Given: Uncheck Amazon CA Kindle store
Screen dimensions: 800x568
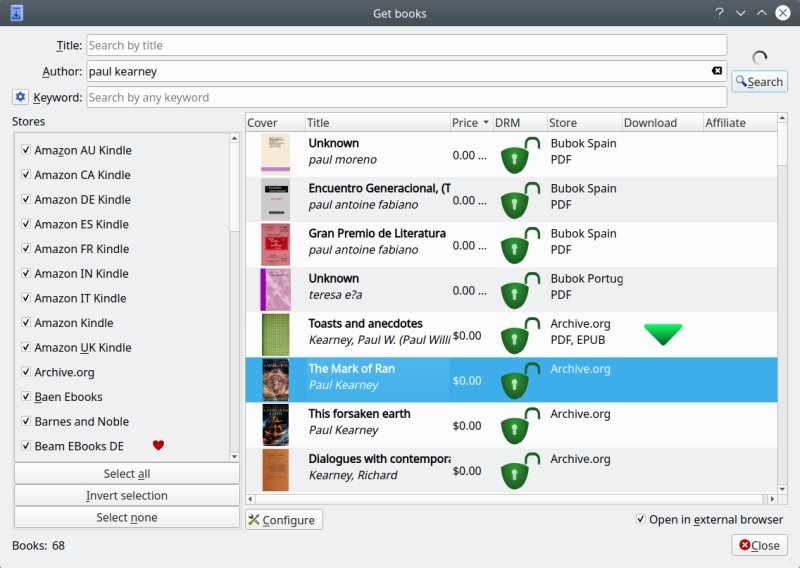Looking at the screenshot, I should pos(26,174).
